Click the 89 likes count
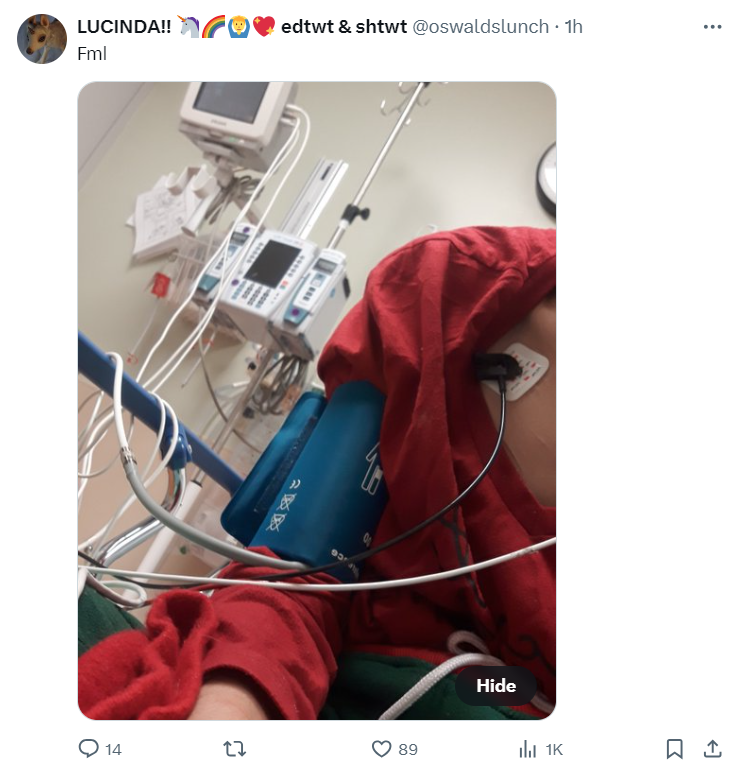The height and width of the screenshot is (773, 743). [408, 749]
